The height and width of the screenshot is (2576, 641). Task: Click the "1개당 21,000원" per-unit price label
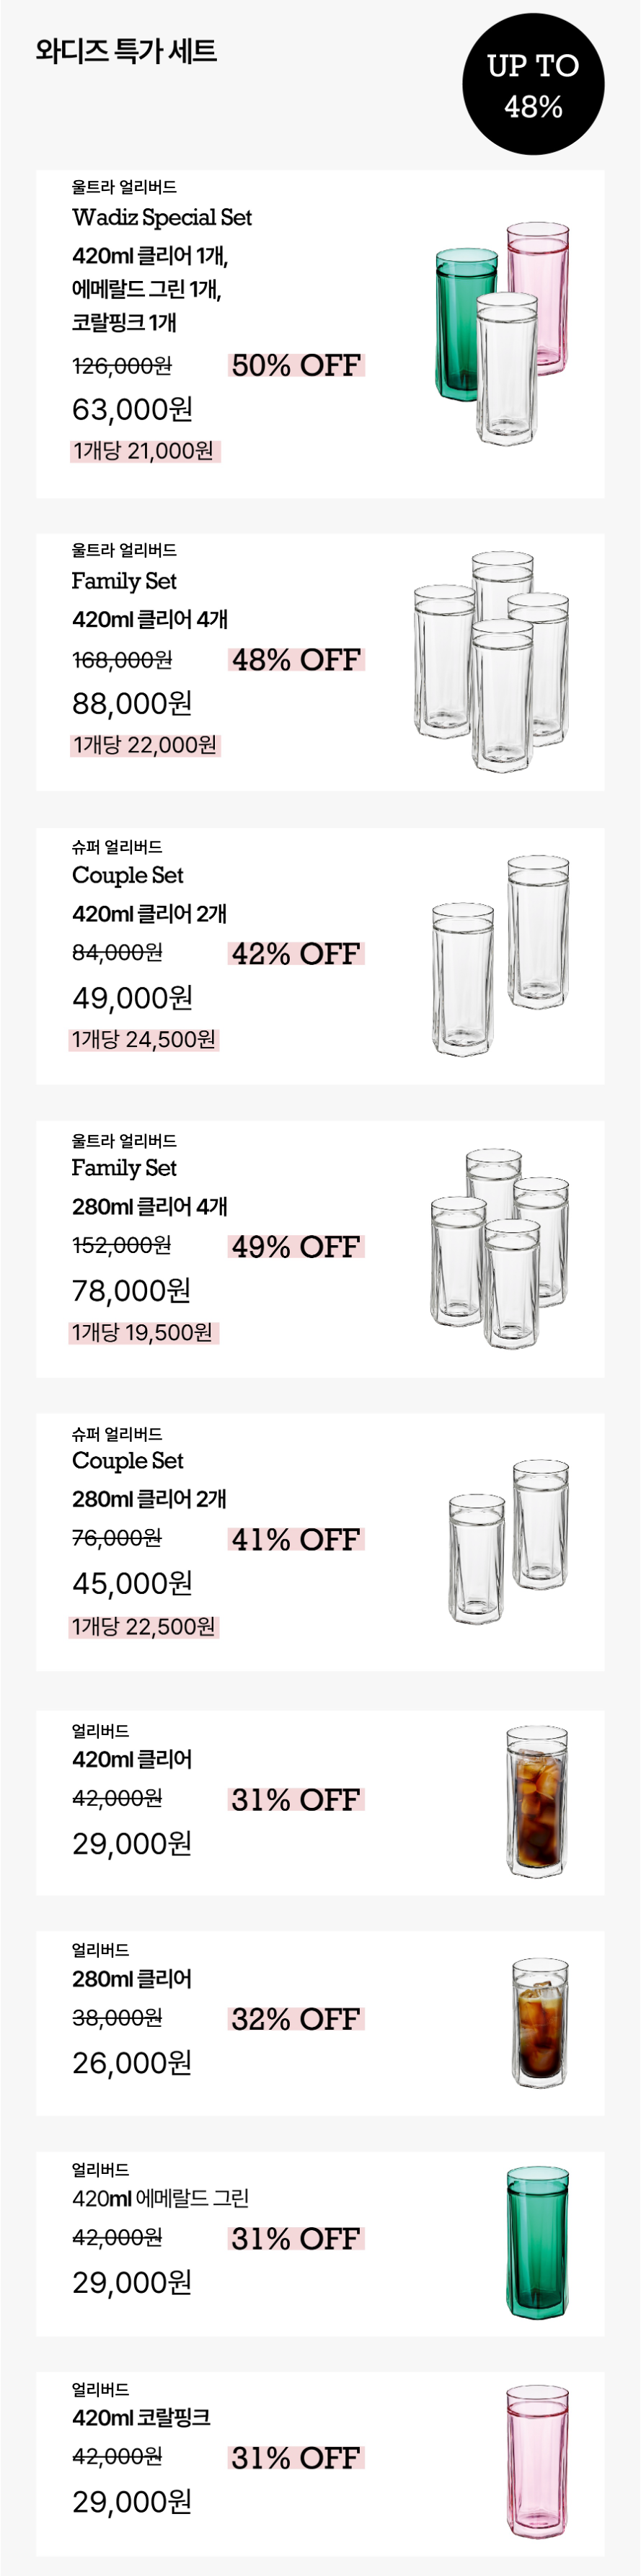144,451
